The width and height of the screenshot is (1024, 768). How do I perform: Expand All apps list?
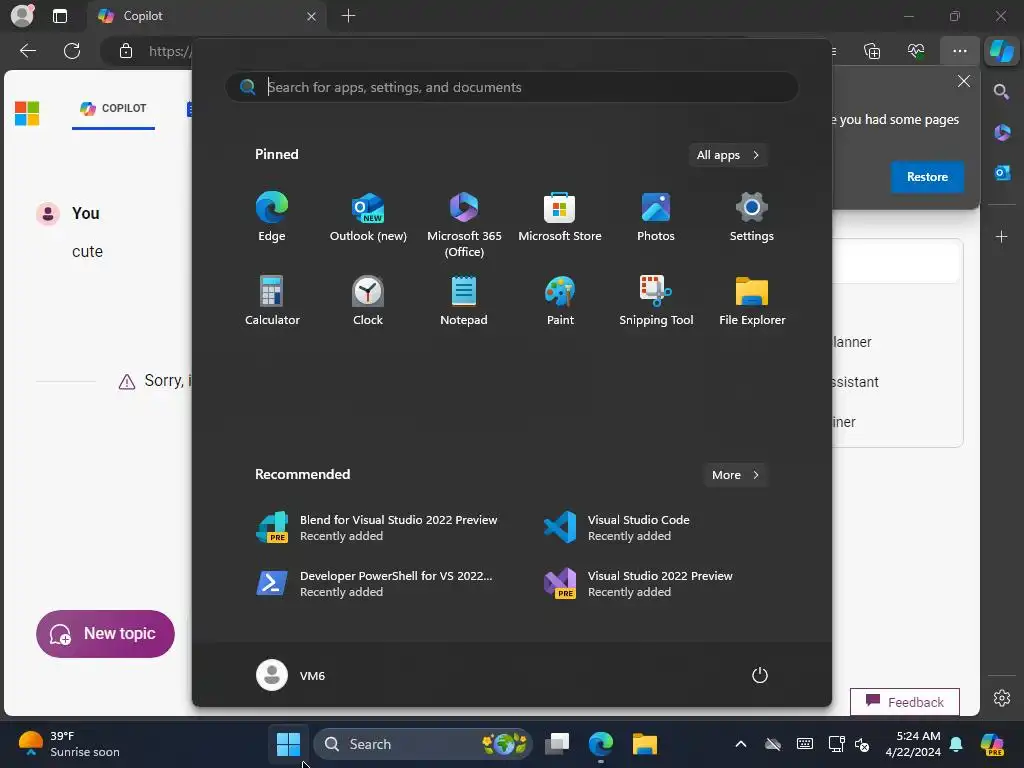coord(728,155)
